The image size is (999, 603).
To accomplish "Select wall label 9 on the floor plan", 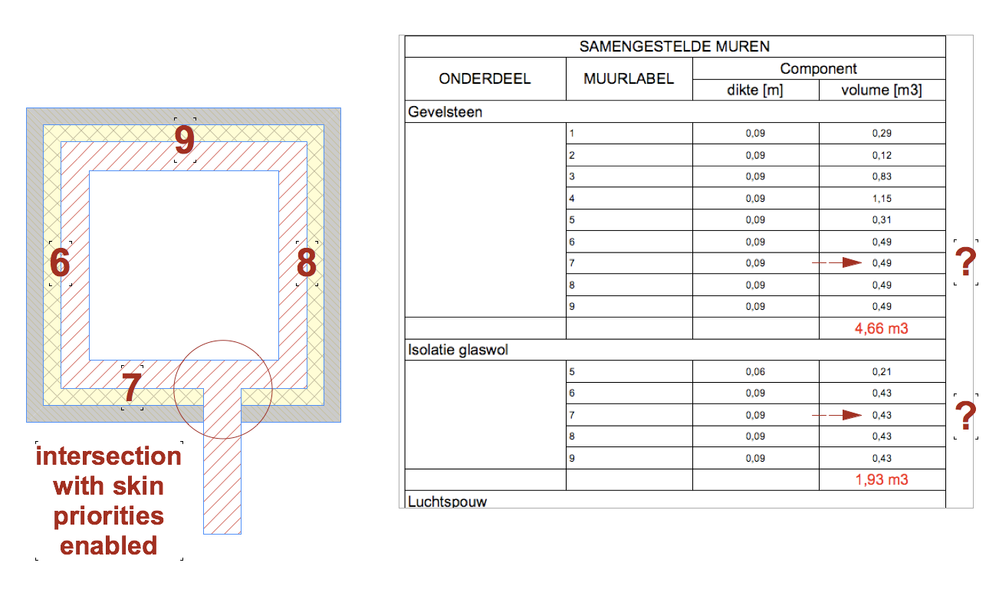I will point(183,141).
